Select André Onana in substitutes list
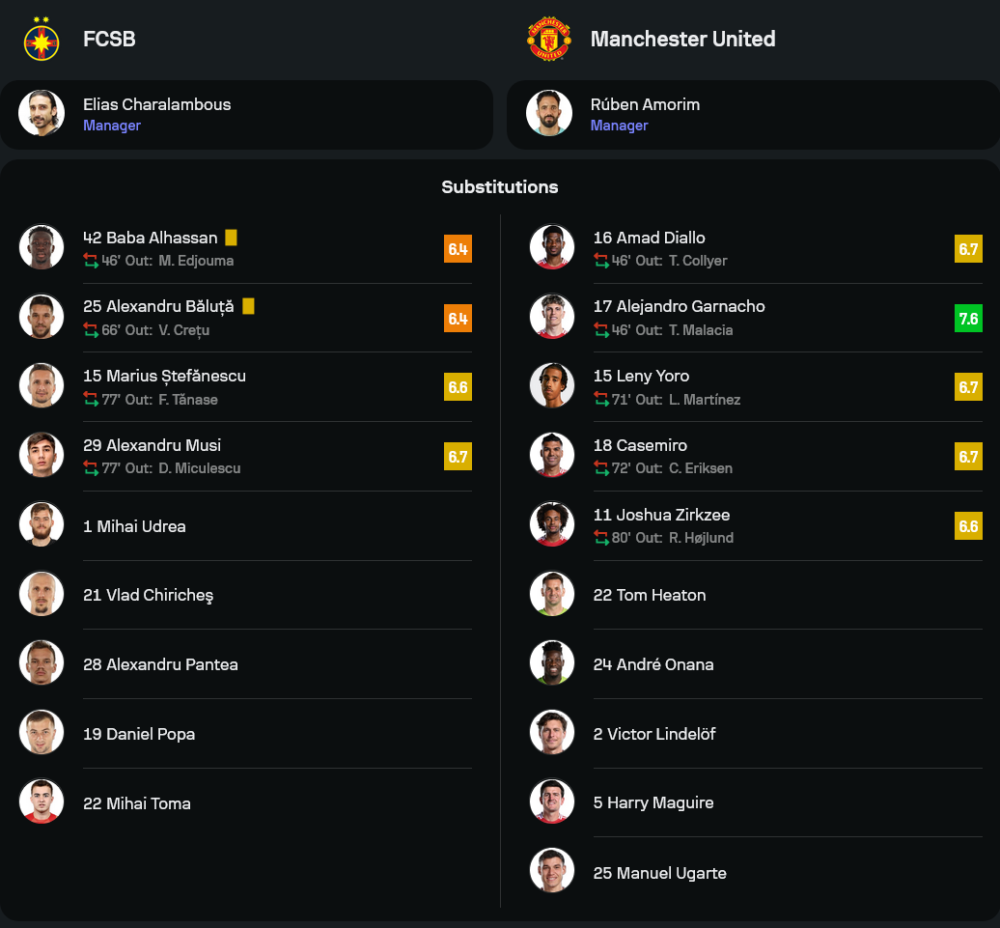The image size is (1000, 928). tap(653, 664)
